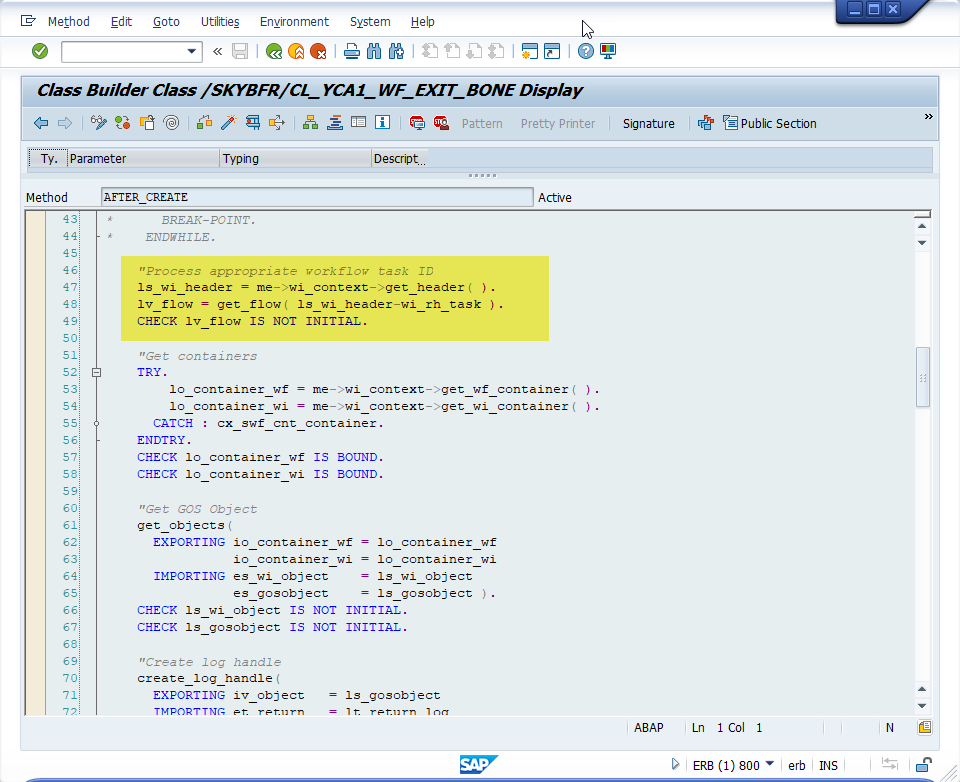
Task: Click the Ln 1 Col 1 position indicator
Action: pyautogui.click(x=727, y=727)
